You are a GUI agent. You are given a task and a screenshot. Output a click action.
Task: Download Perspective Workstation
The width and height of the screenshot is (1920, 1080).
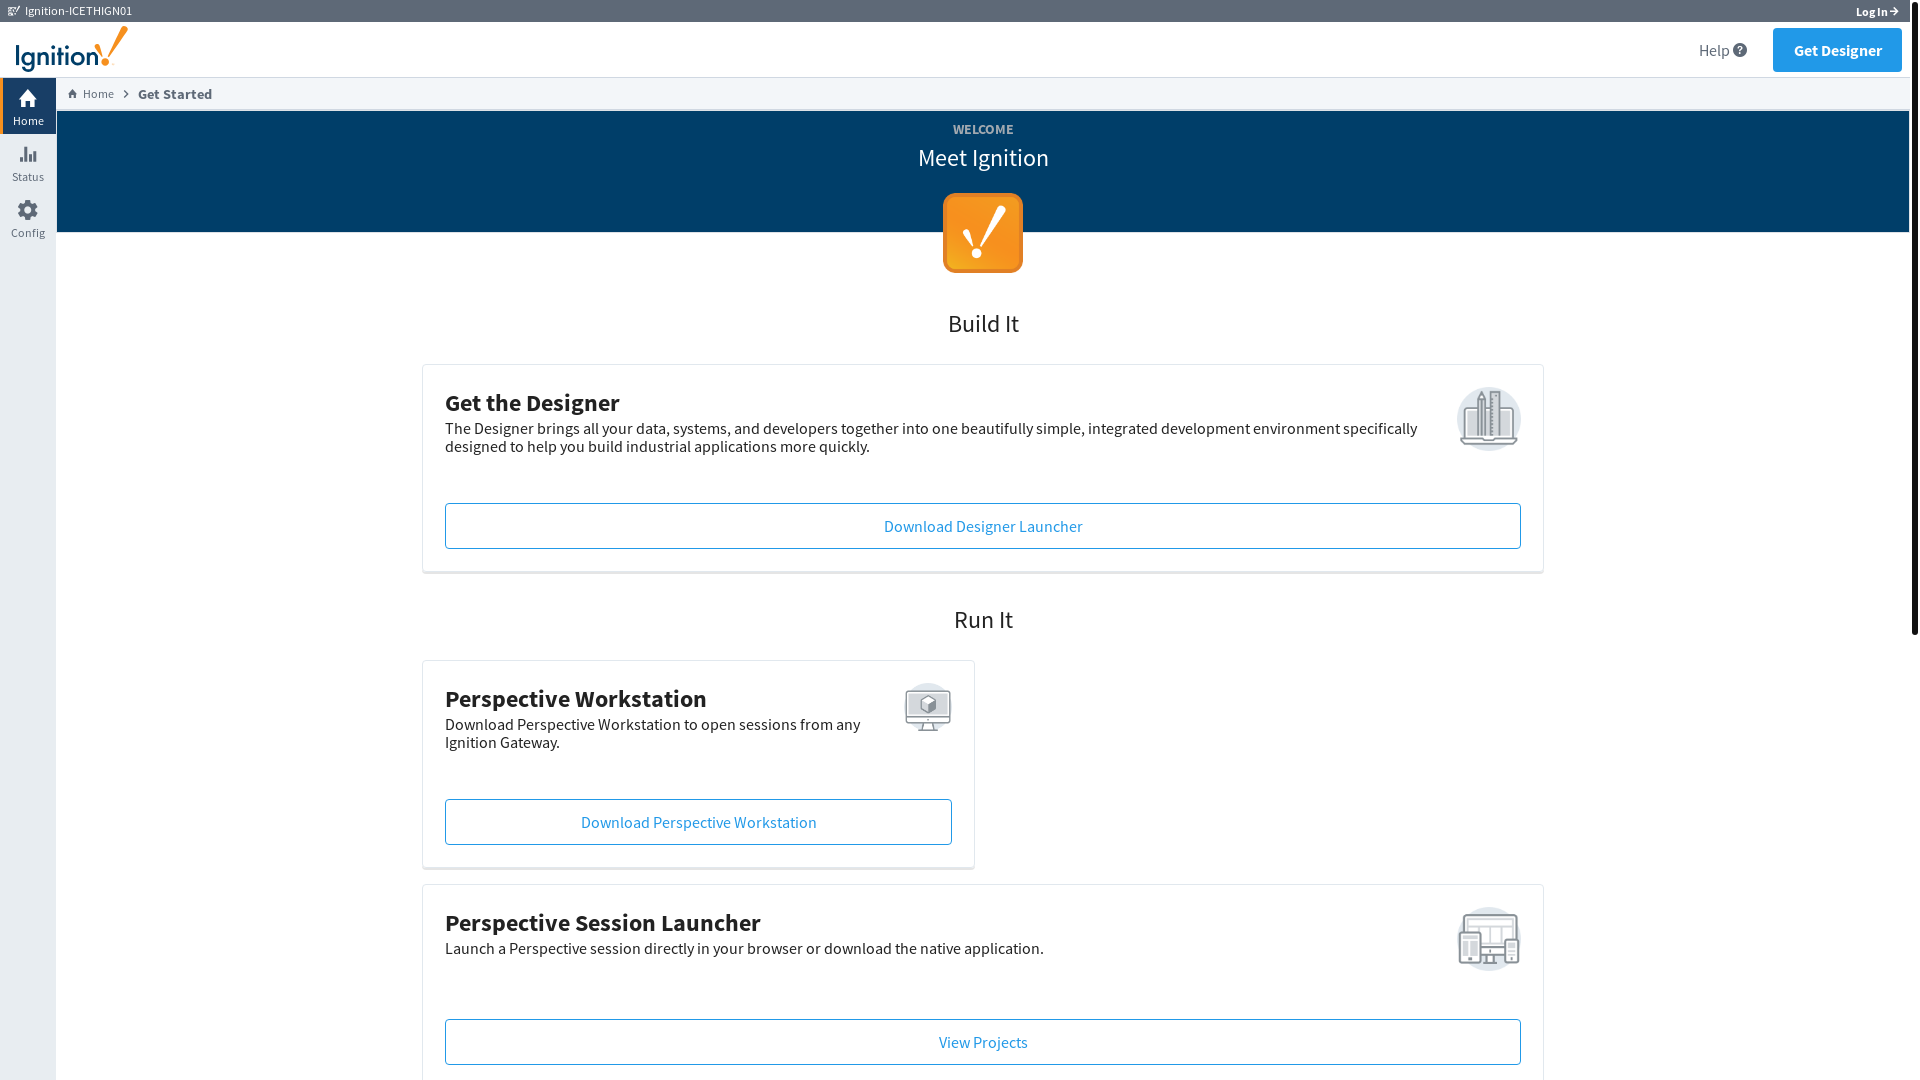click(698, 822)
